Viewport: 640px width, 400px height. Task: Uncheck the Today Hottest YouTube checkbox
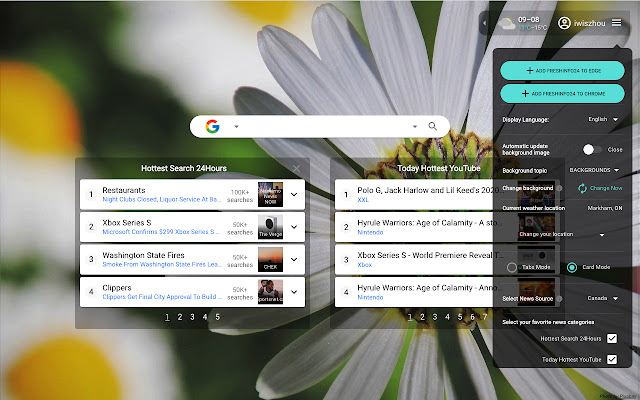(x=612, y=359)
